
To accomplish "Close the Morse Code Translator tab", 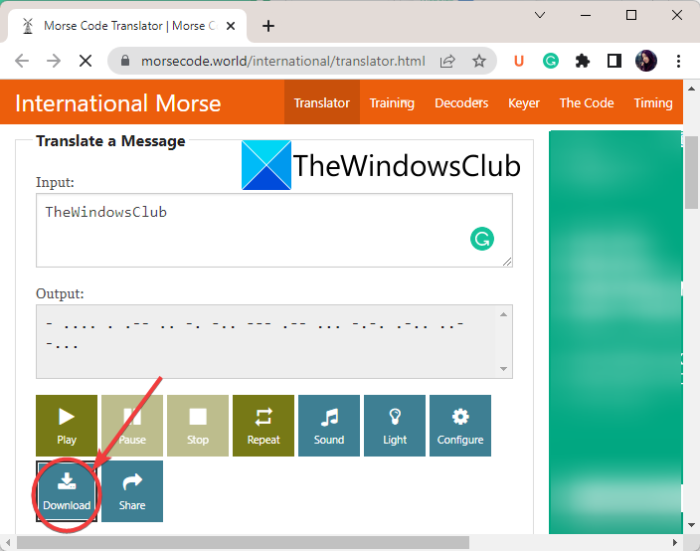I will click(231, 26).
